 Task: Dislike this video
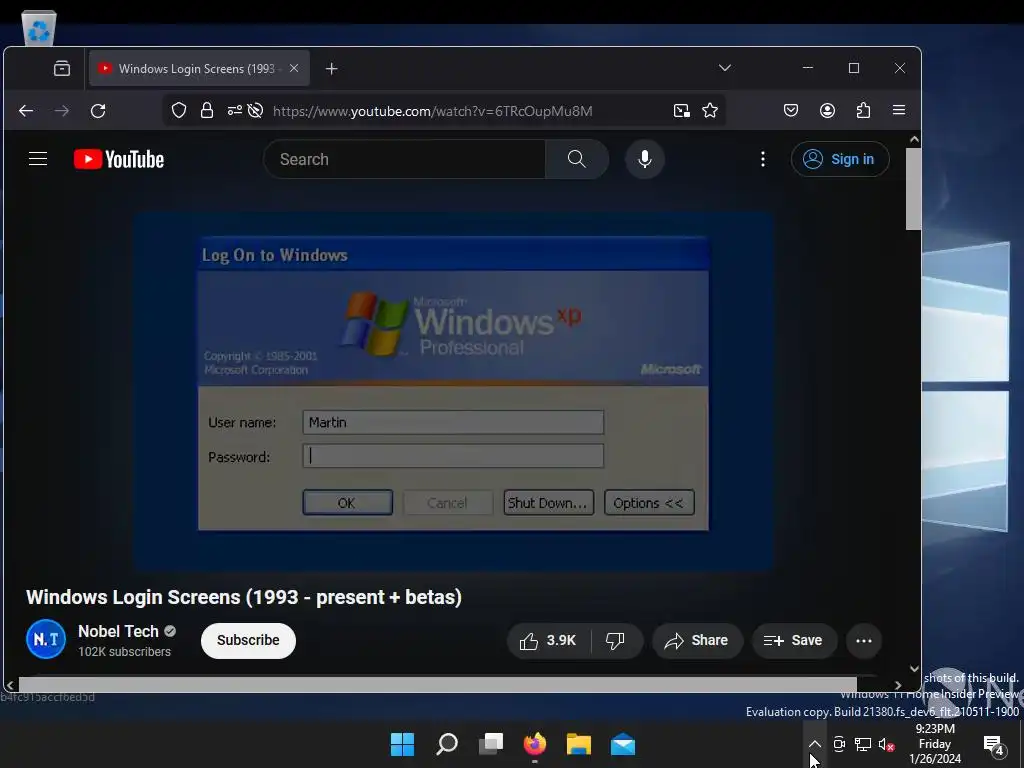coord(616,641)
